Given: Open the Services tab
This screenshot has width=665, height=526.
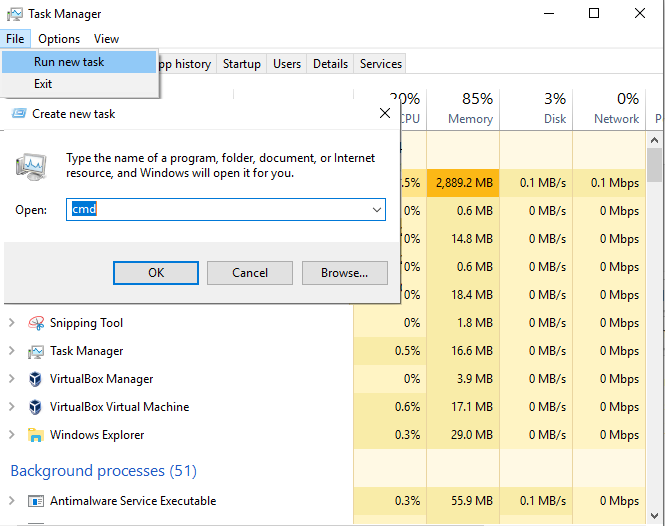Looking at the screenshot, I should click(380, 64).
